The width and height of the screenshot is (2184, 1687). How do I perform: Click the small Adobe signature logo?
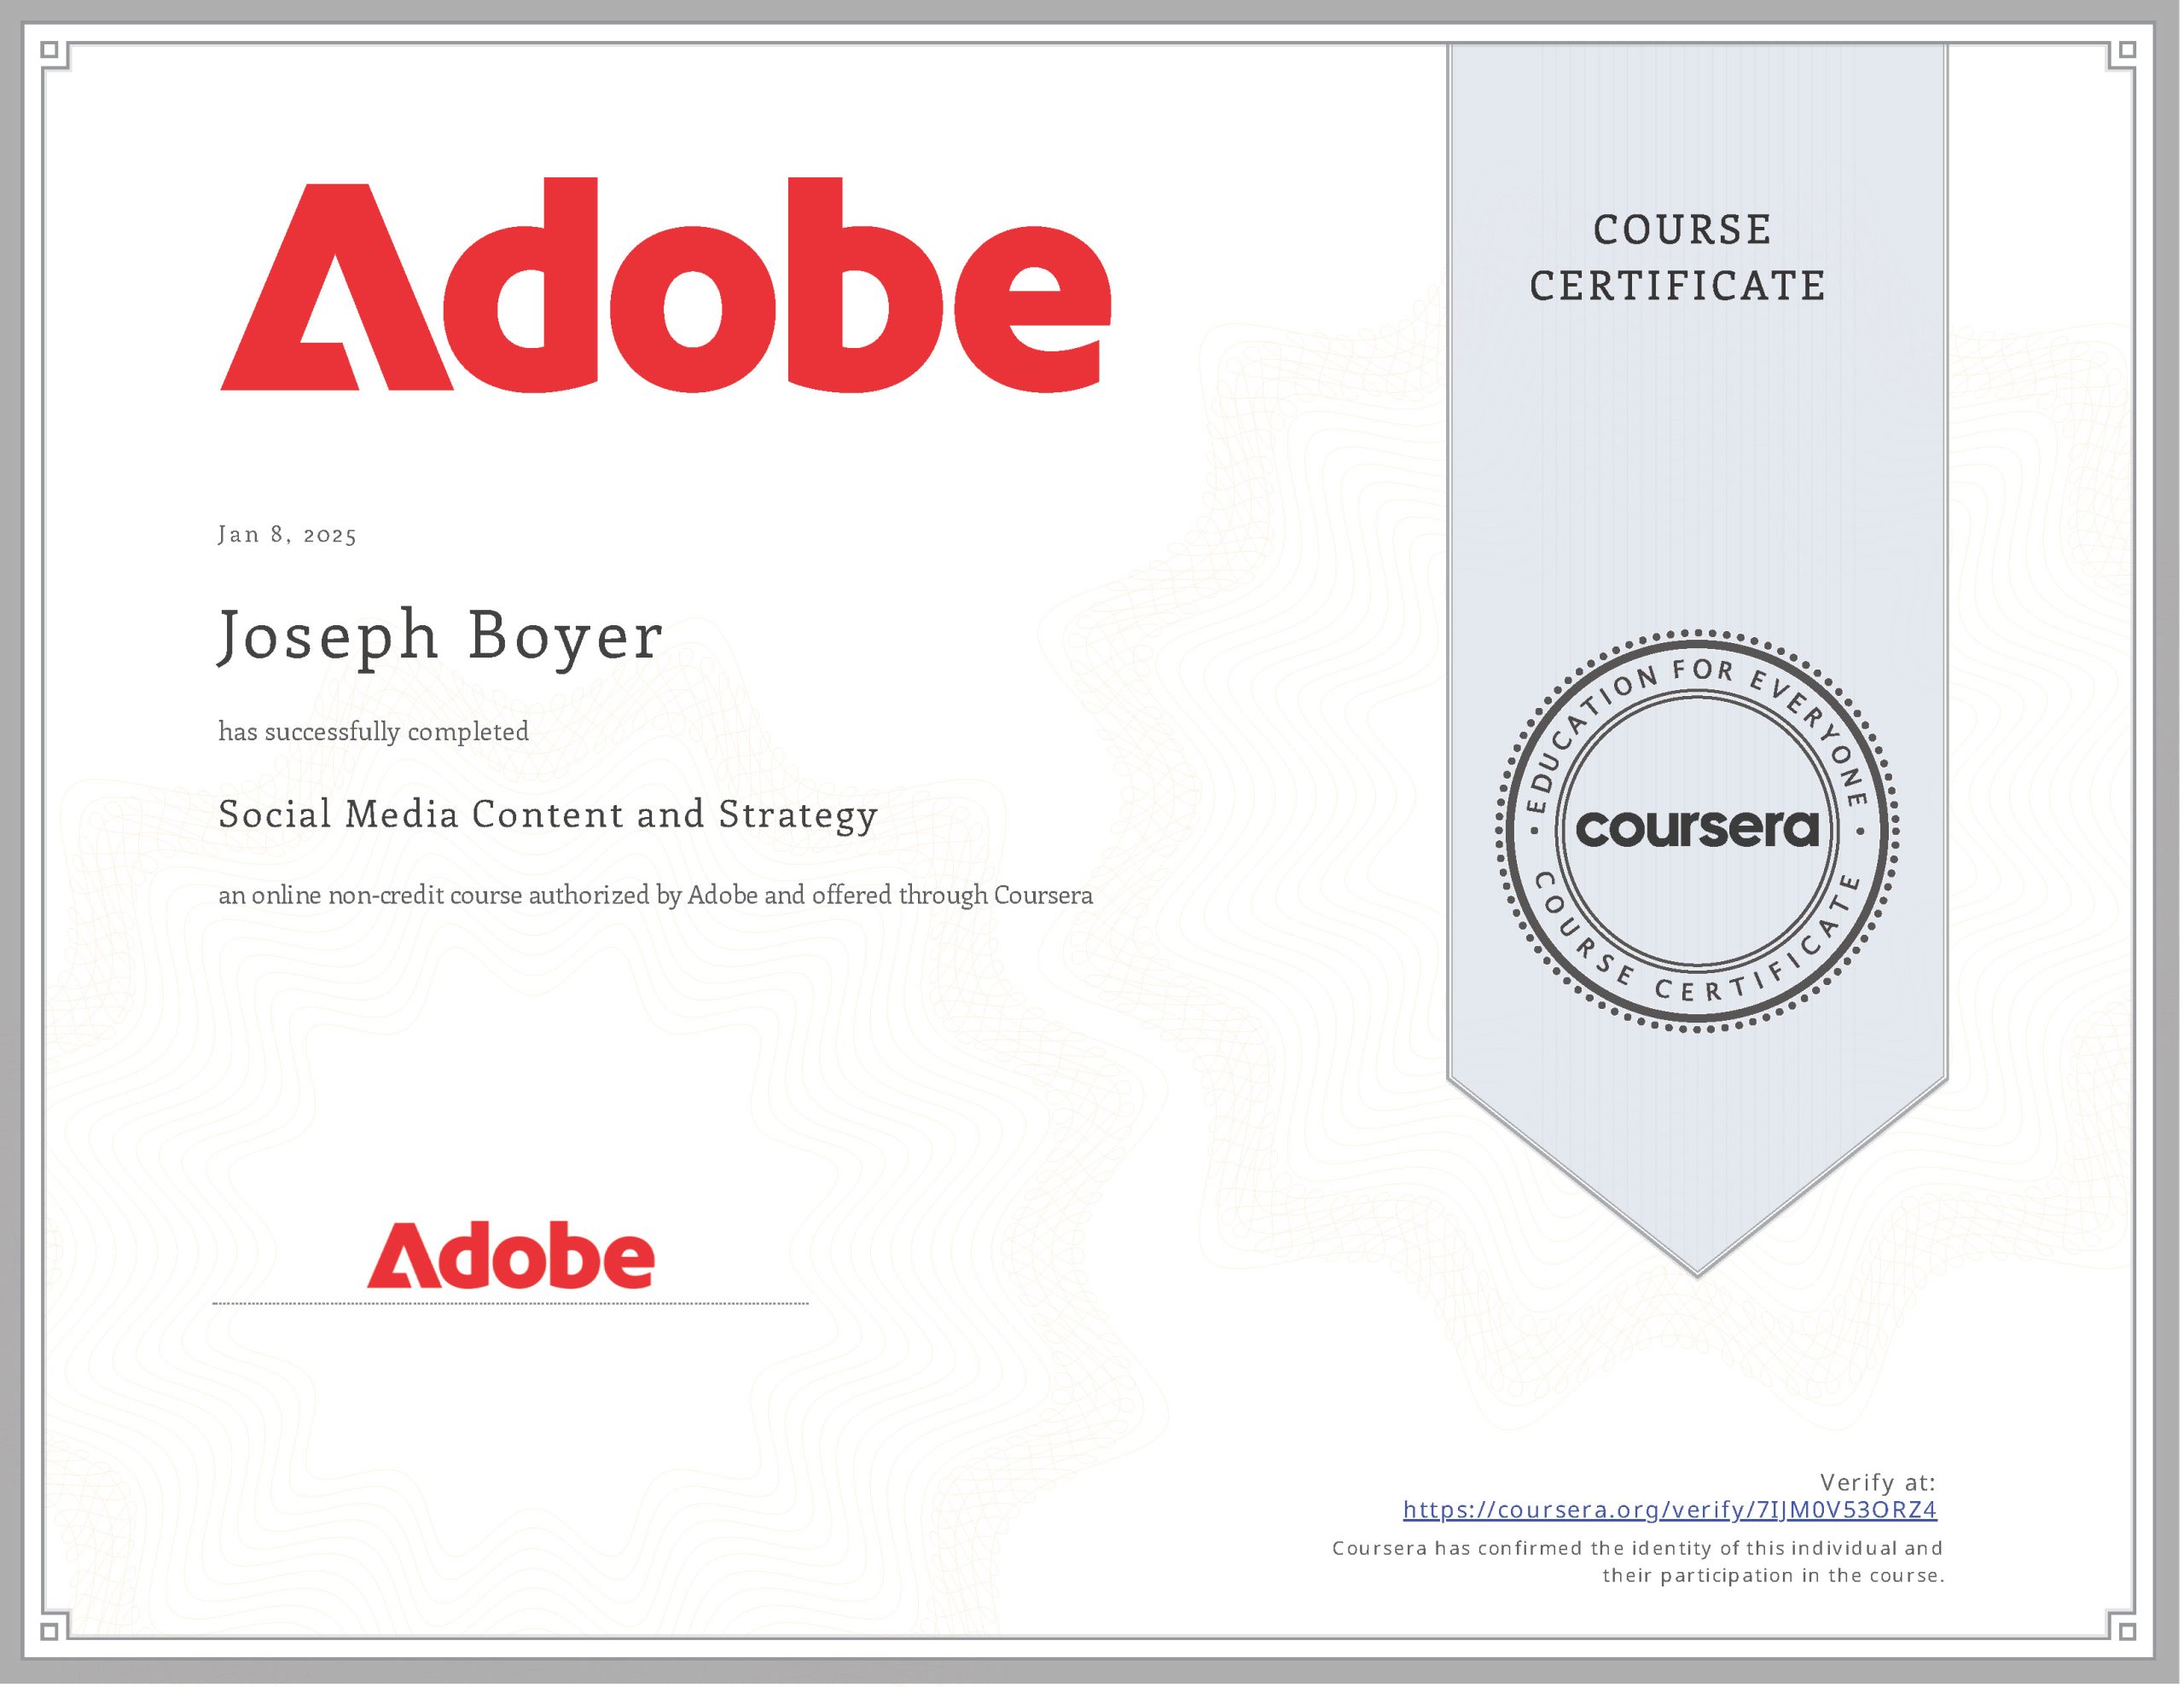point(510,1255)
